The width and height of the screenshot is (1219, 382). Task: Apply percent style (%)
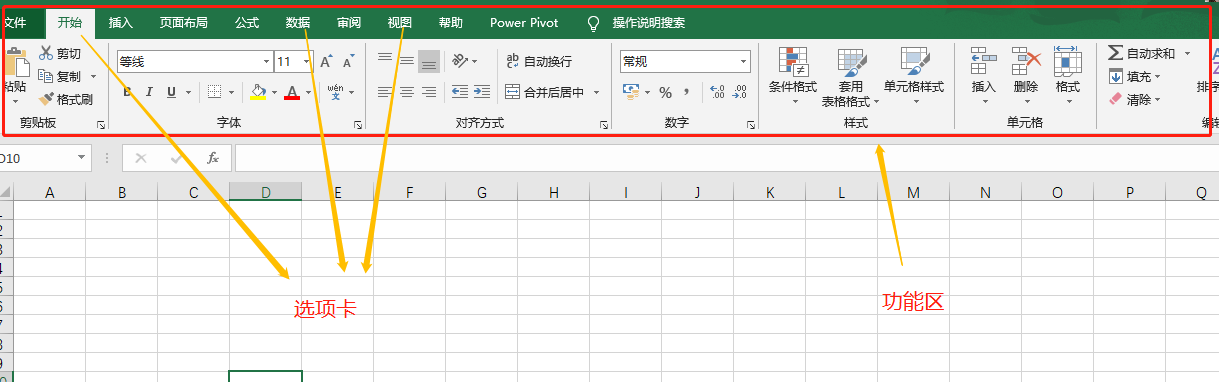(x=665, y=92)
